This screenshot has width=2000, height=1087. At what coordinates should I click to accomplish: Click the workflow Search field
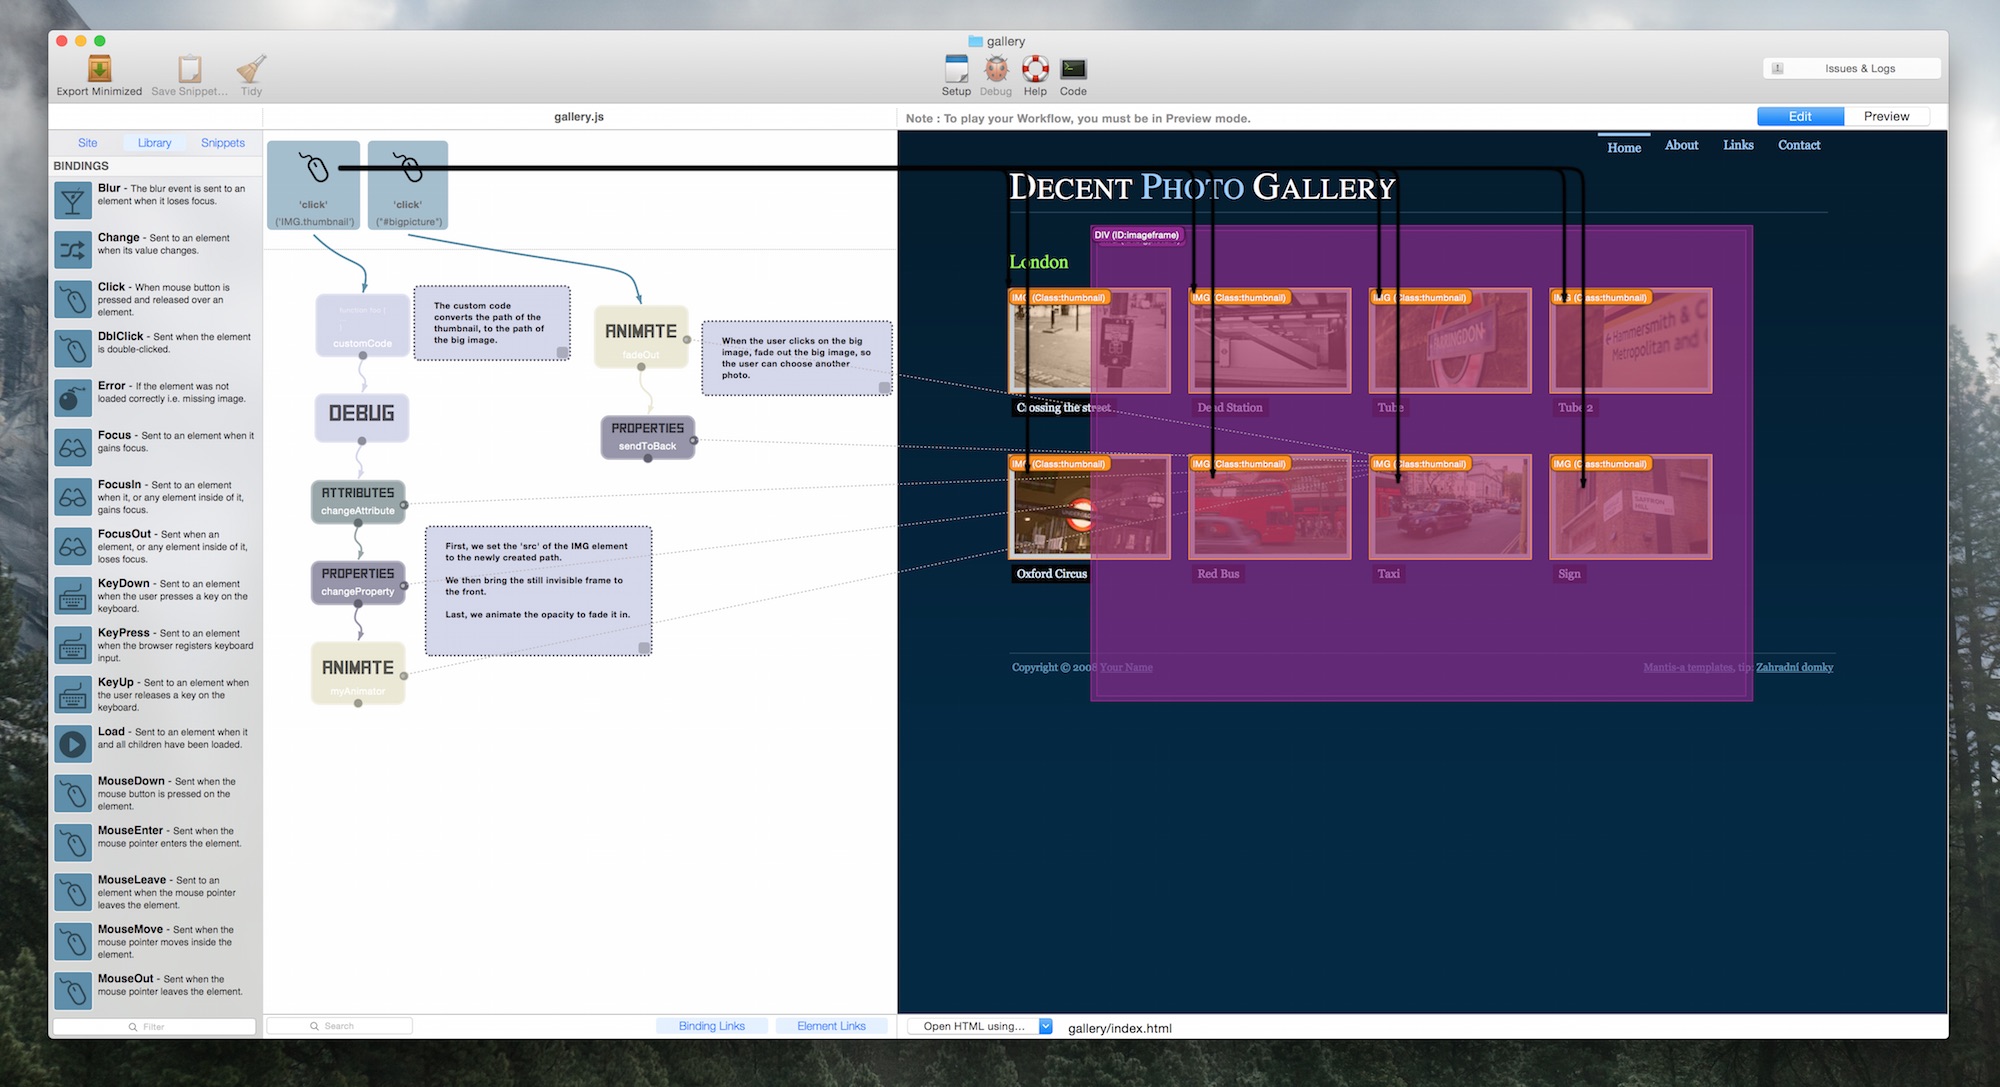click(x=340, y=1026)
